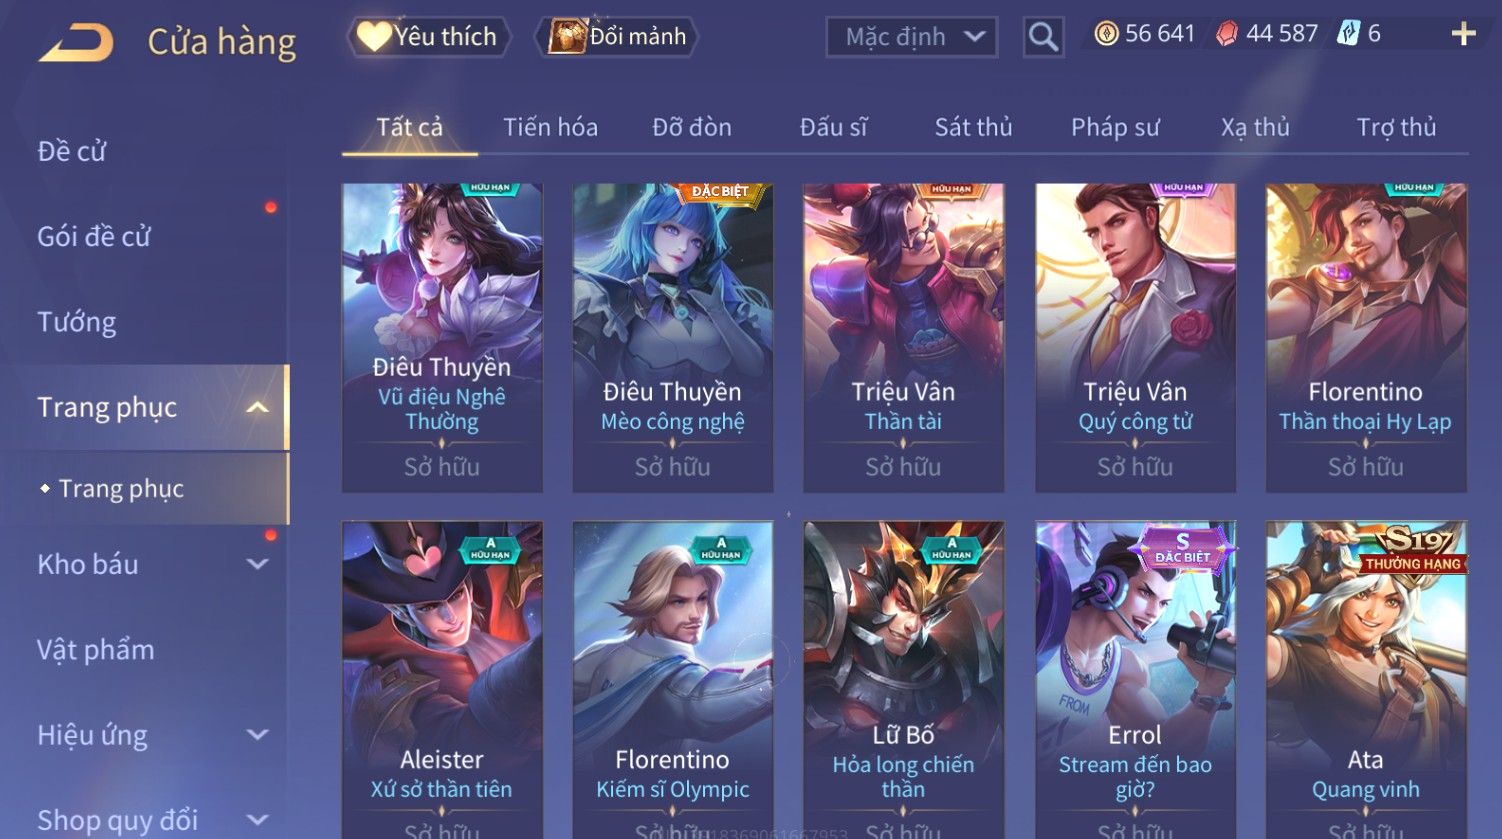Viewport: 1502px width, 839px height.
Task: Open the search magnifier icon
Action: point(1043,37)
